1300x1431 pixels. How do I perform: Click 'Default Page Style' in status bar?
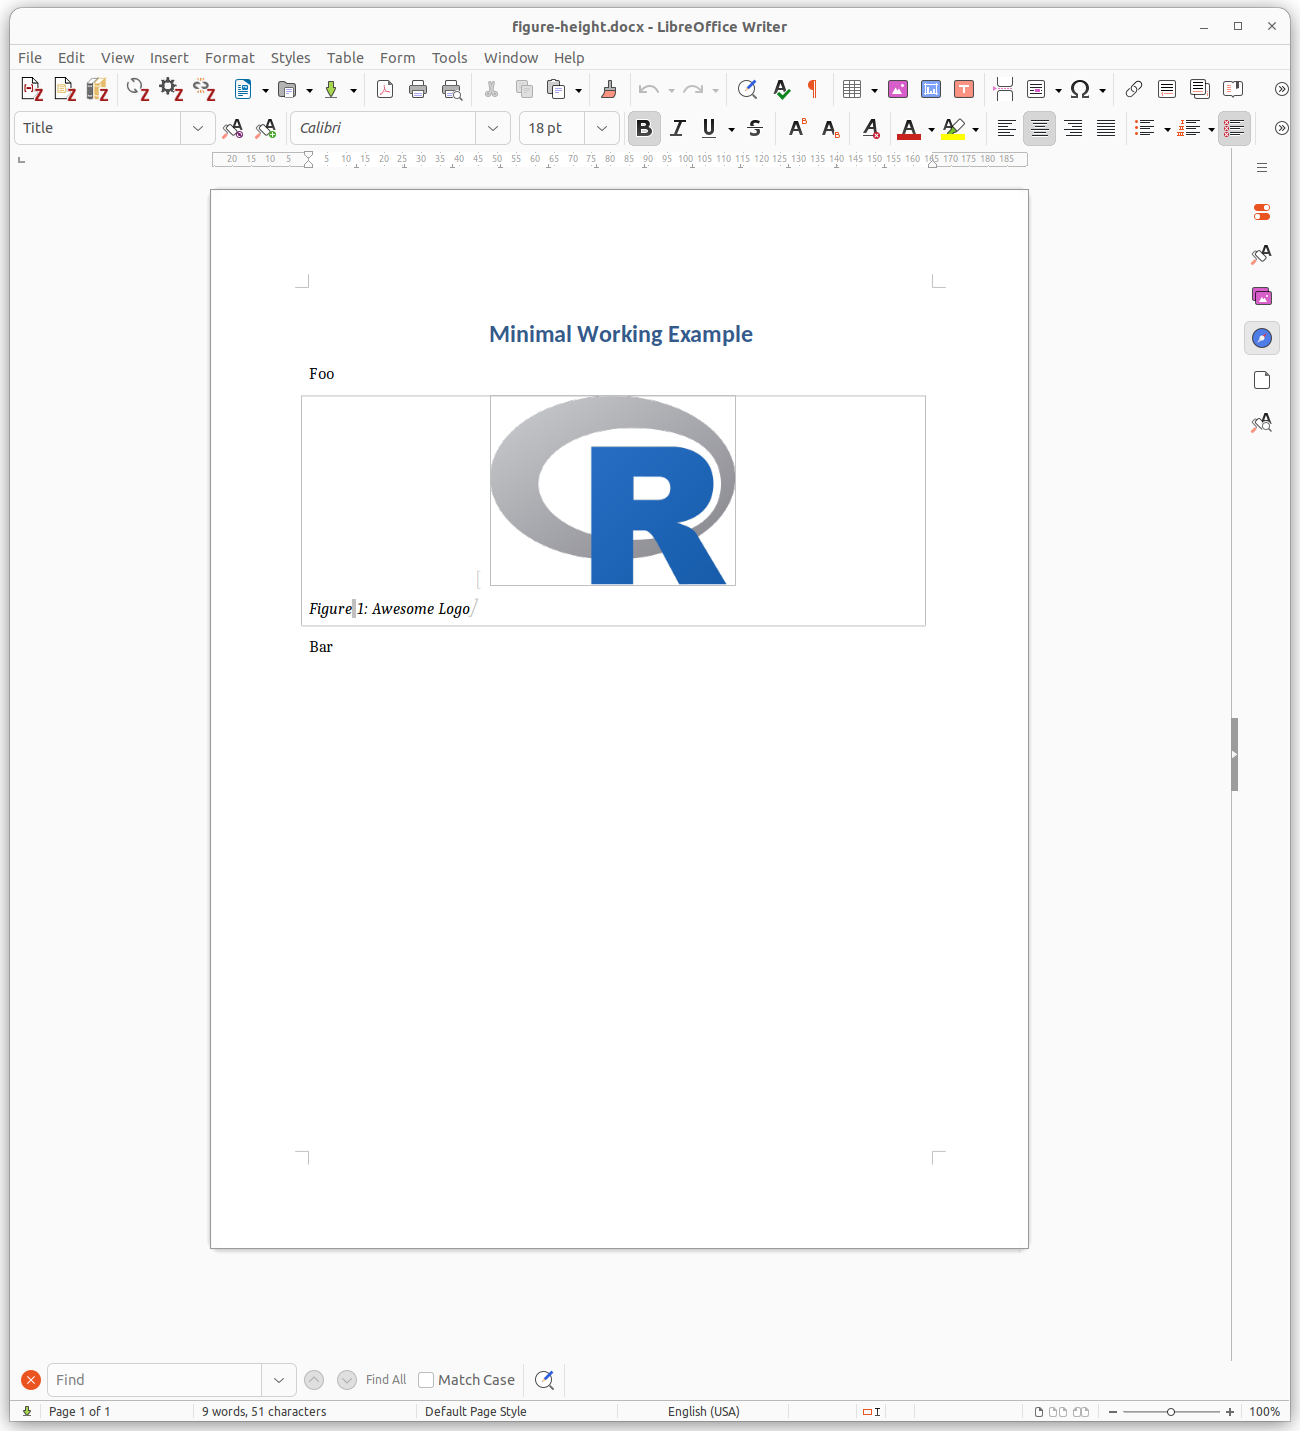(x=476, y=1412)
